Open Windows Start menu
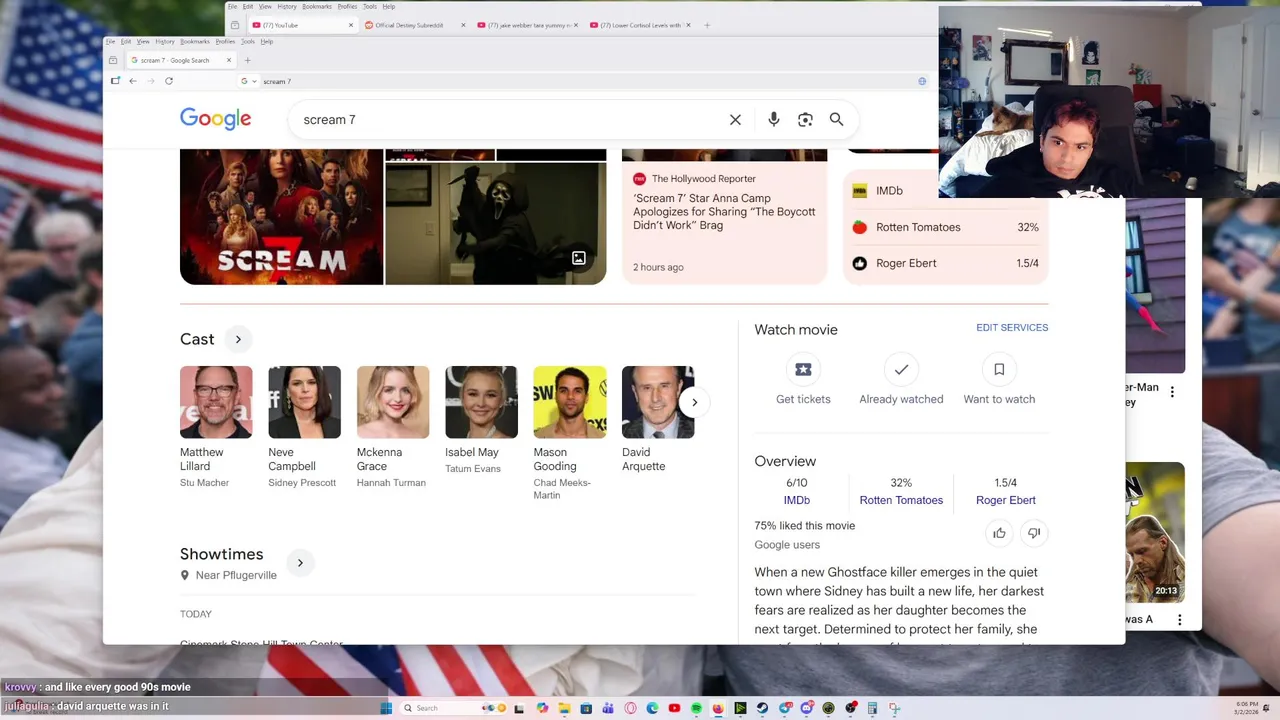 [386, 708]
